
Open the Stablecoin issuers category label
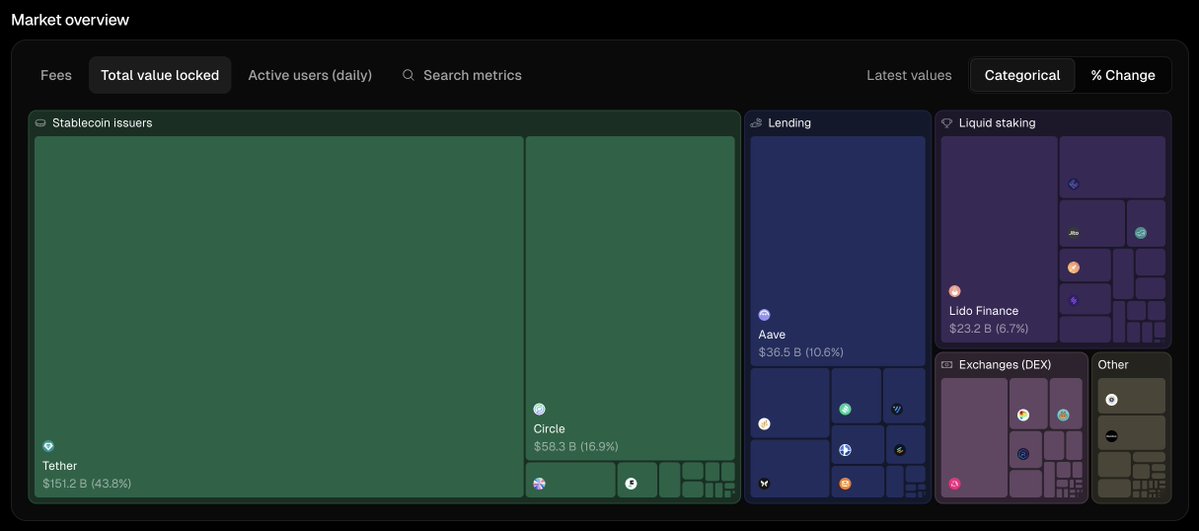click(x=102, y=123)
